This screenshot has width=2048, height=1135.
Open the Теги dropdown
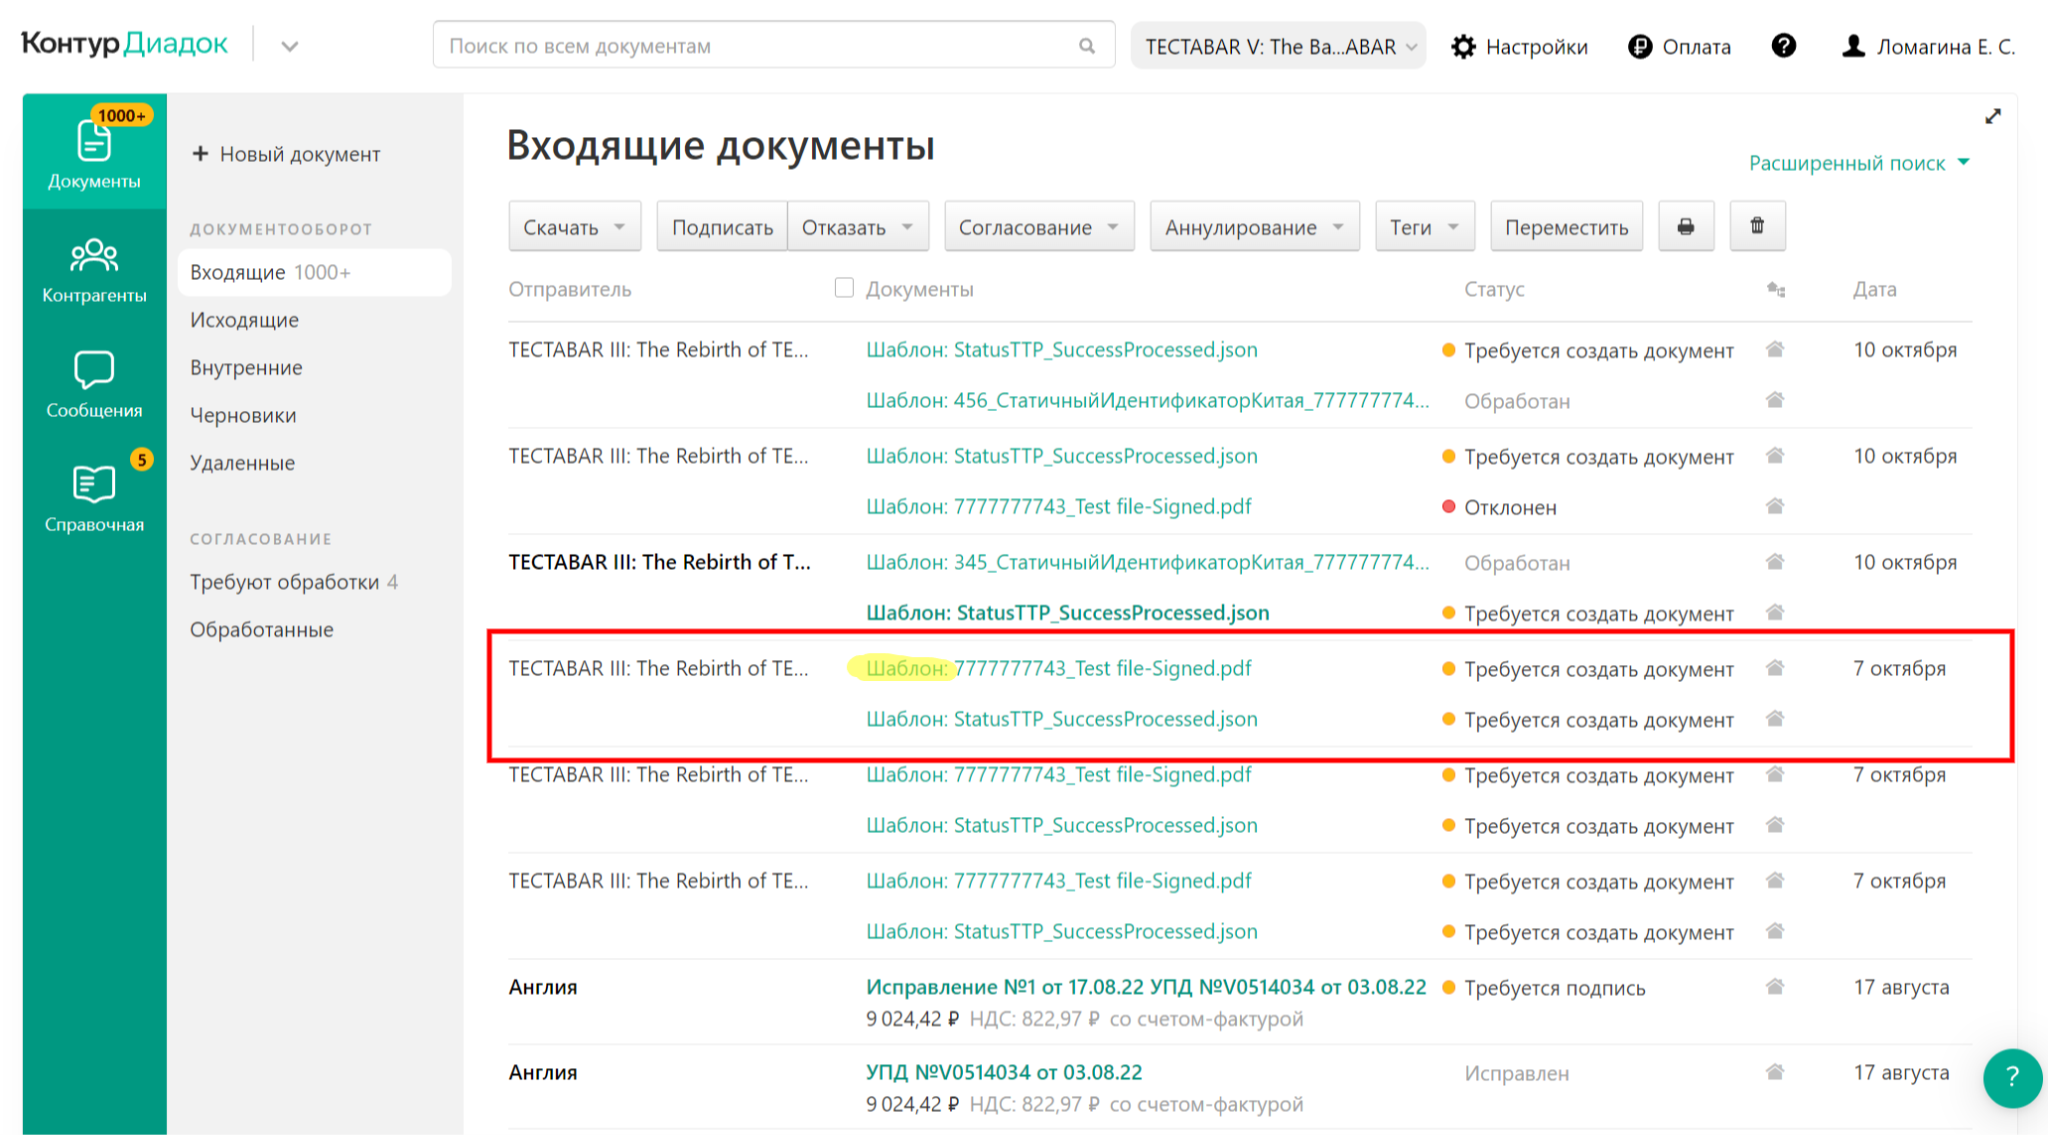[x=1424, y=227]
